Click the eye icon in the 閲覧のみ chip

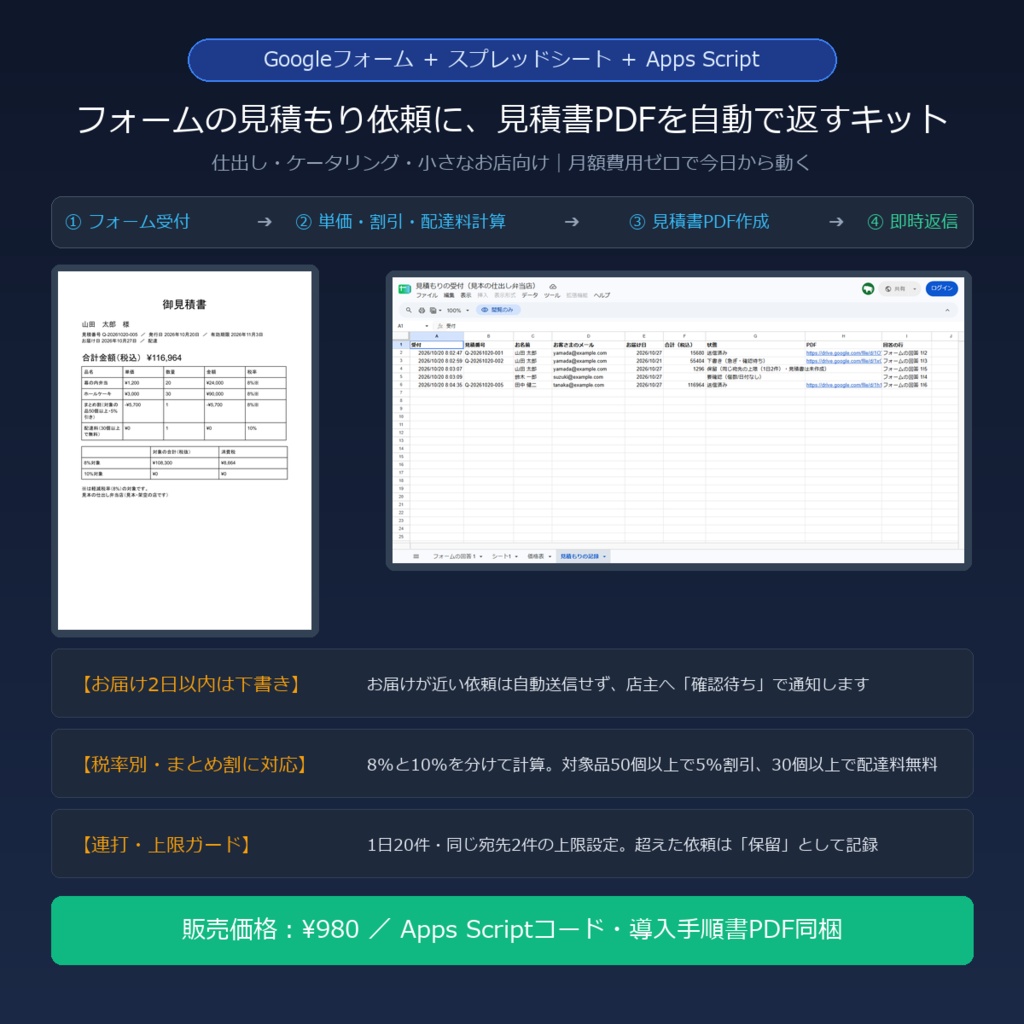click(485, 310)
